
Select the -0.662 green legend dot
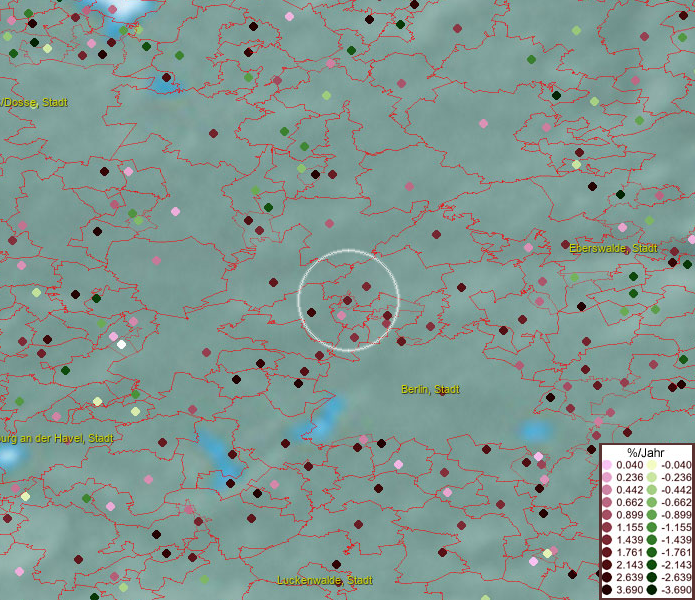[x=652, y=503]
